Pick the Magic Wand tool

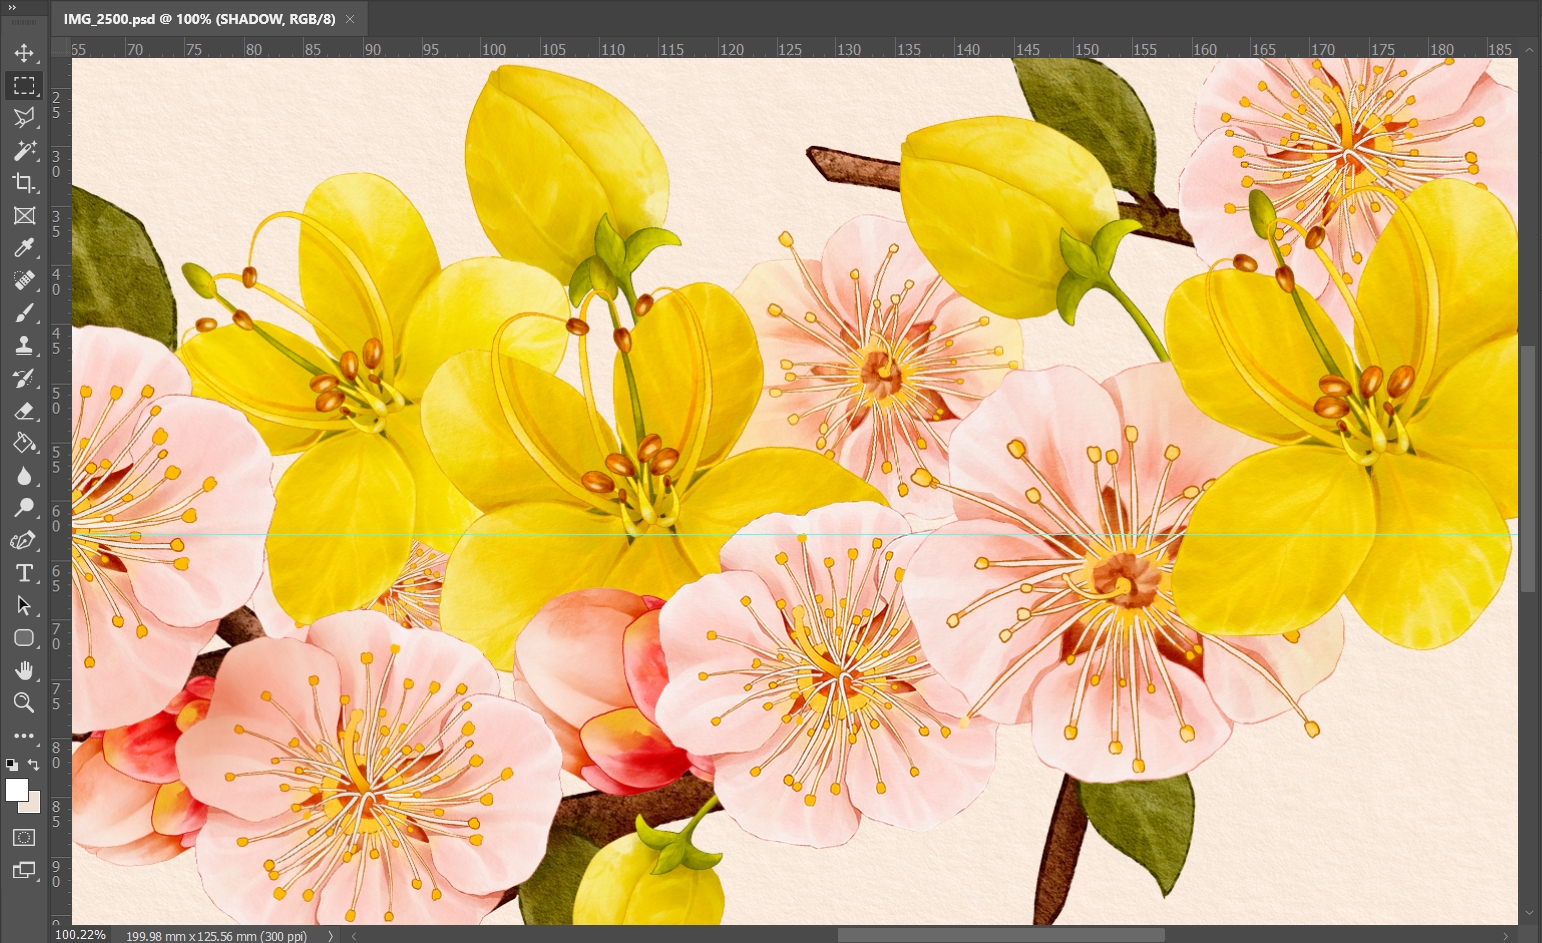(24, 151)
